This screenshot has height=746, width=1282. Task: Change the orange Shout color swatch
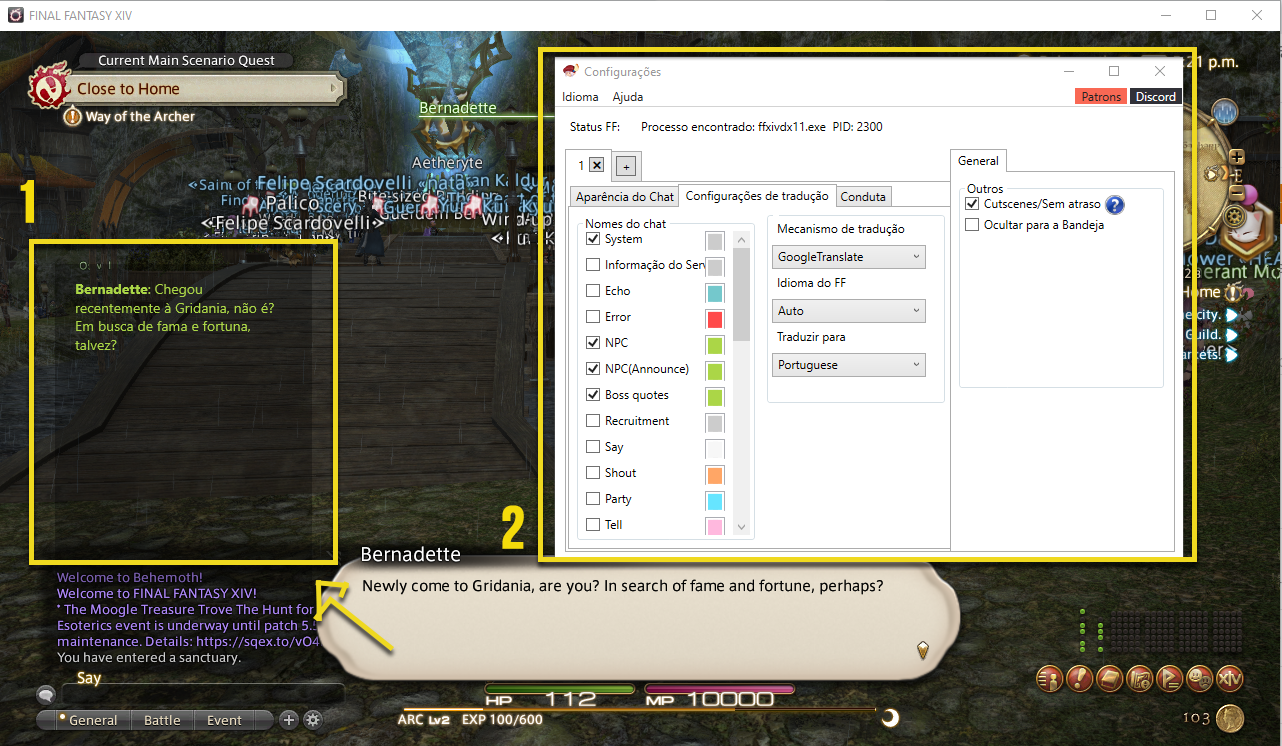pos(714,475)
